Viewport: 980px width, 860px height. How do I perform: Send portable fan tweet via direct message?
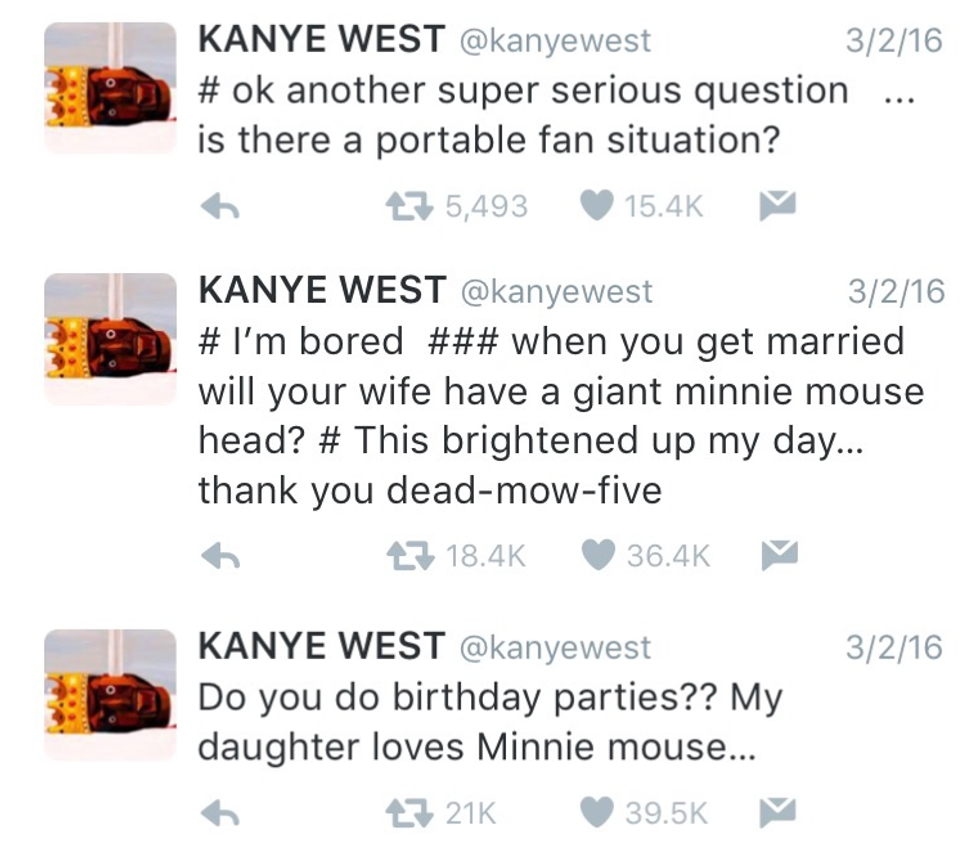(775, 207)
